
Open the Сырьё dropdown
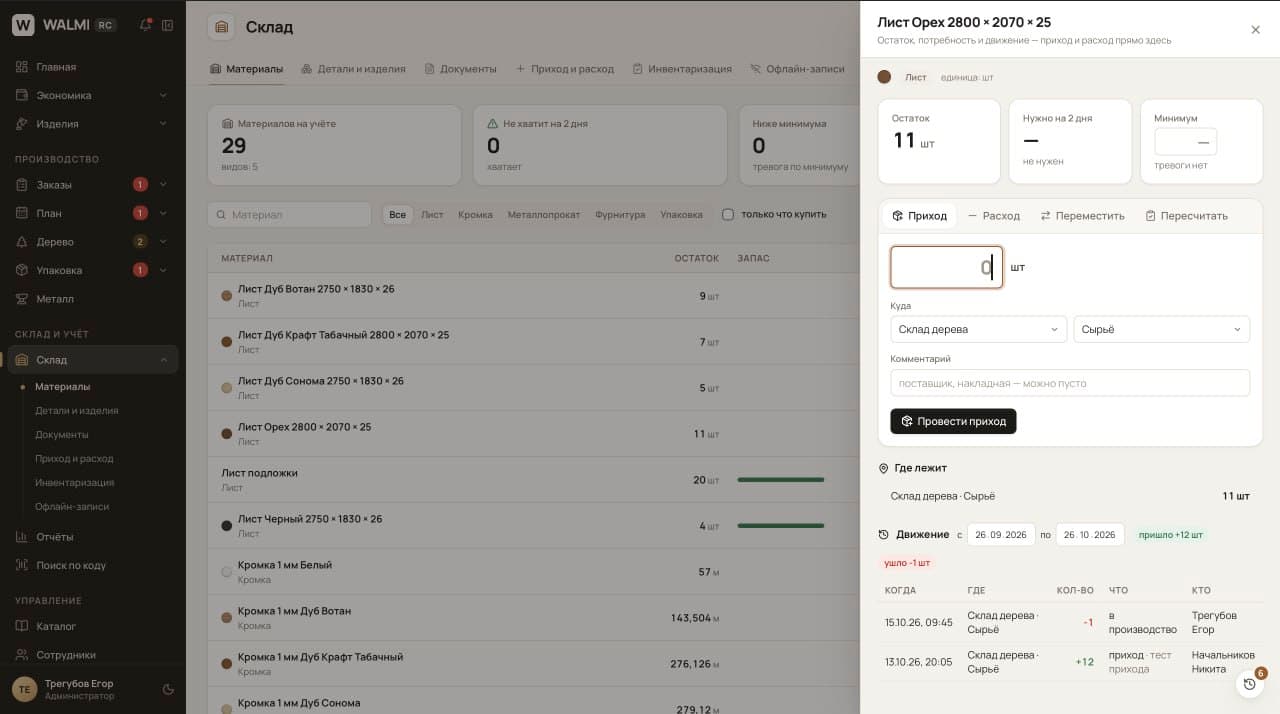point(1162,330)
